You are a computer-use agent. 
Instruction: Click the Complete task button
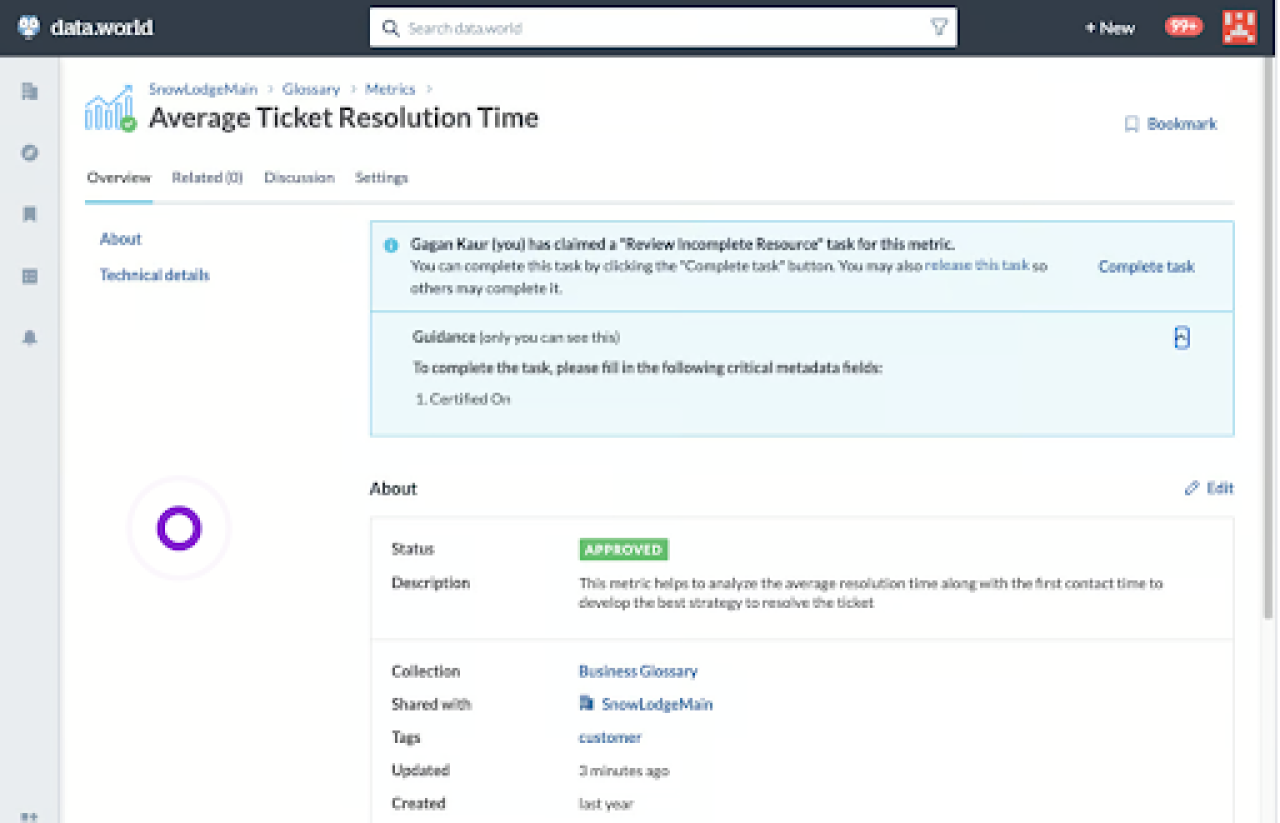[1146, 266]
